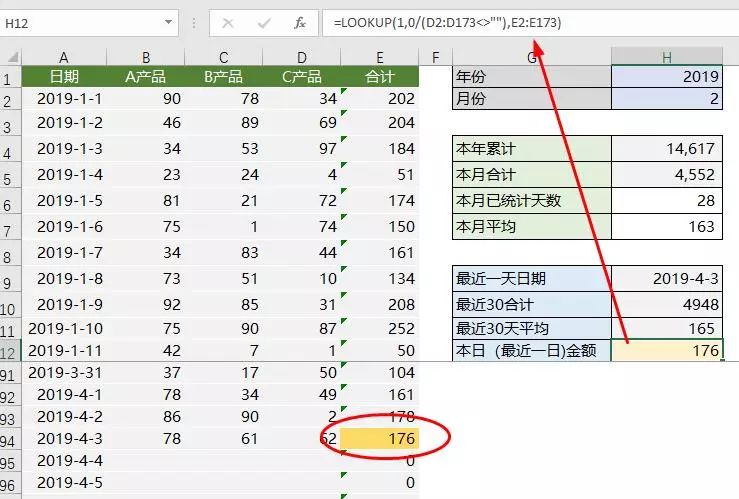739x499 pixels.
Task: Select column A header
Action: 64,57
